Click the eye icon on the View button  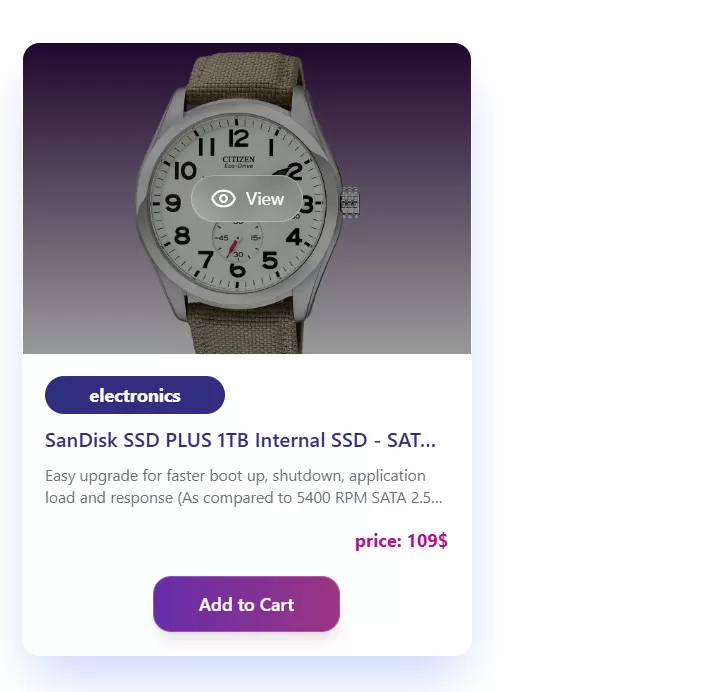tap(224, 199)
